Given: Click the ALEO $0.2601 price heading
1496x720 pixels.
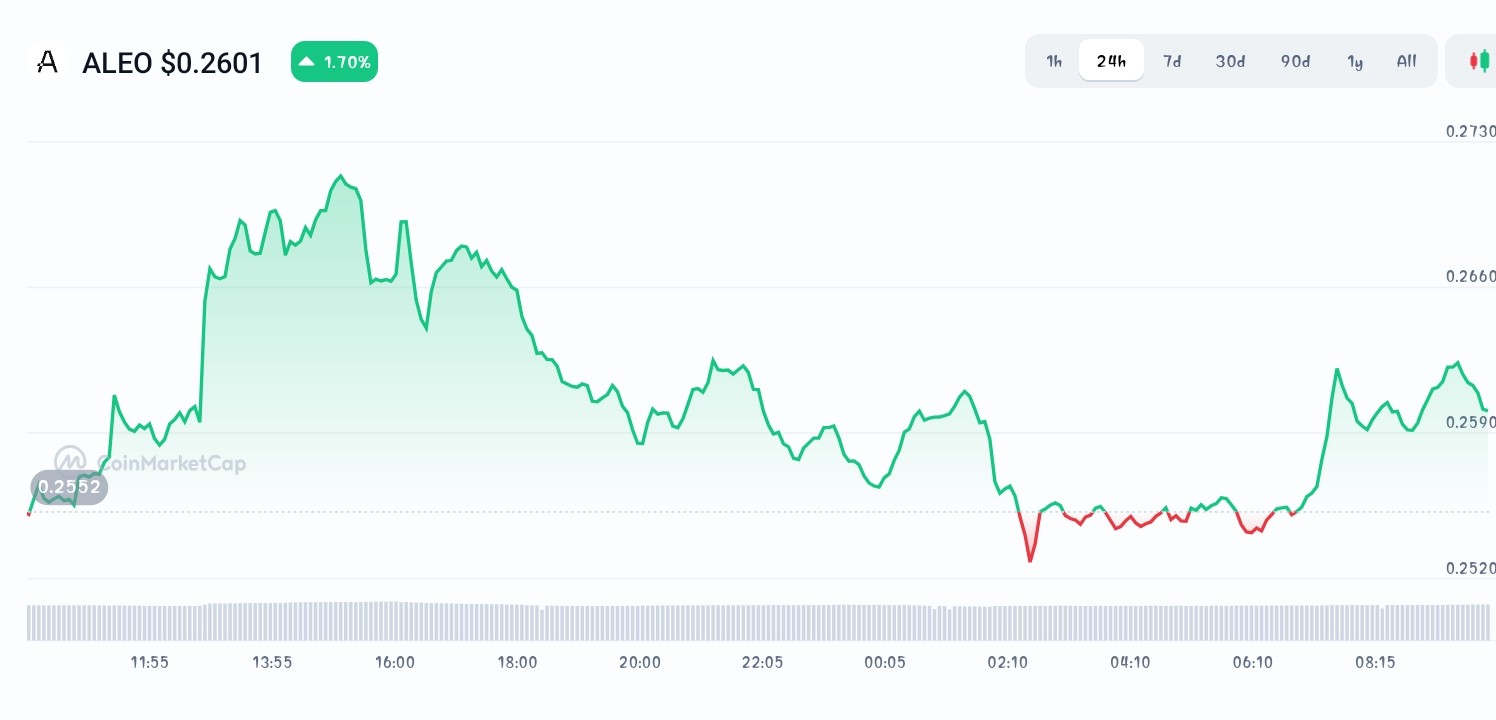Looking at the screenshot, I should click(172, 63).
